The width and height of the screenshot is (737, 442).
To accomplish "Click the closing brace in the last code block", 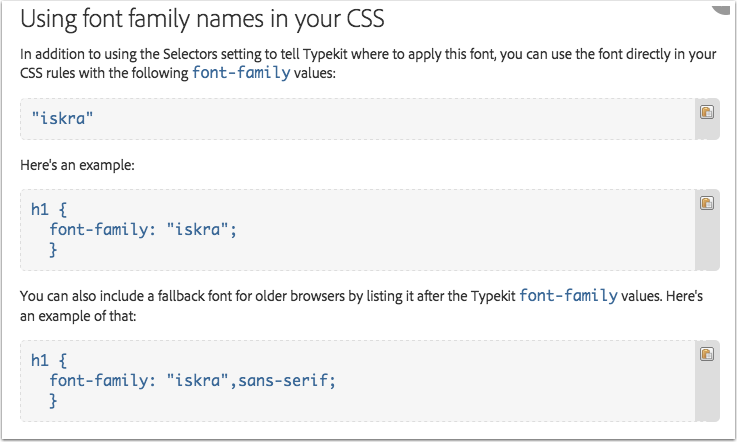I will pos(53,401).
